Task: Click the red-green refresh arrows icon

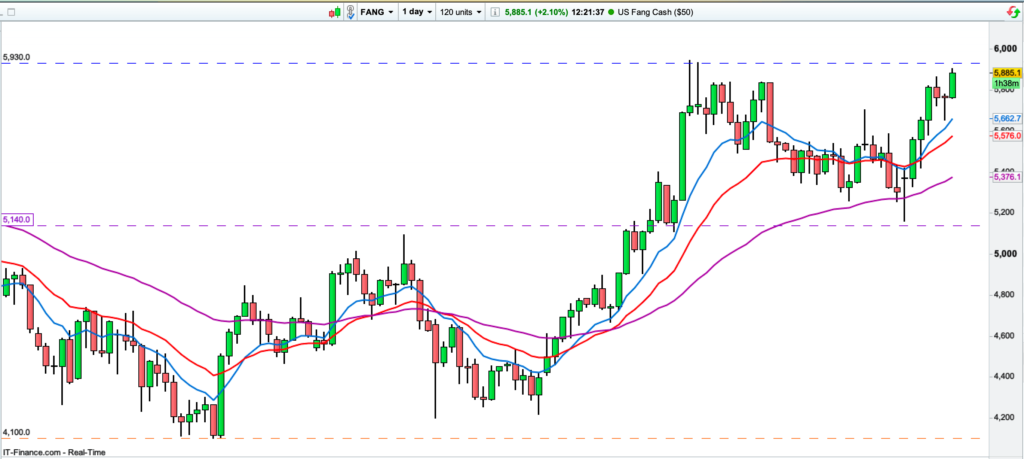Action: pyautogui.click(x=1012, y=12)
